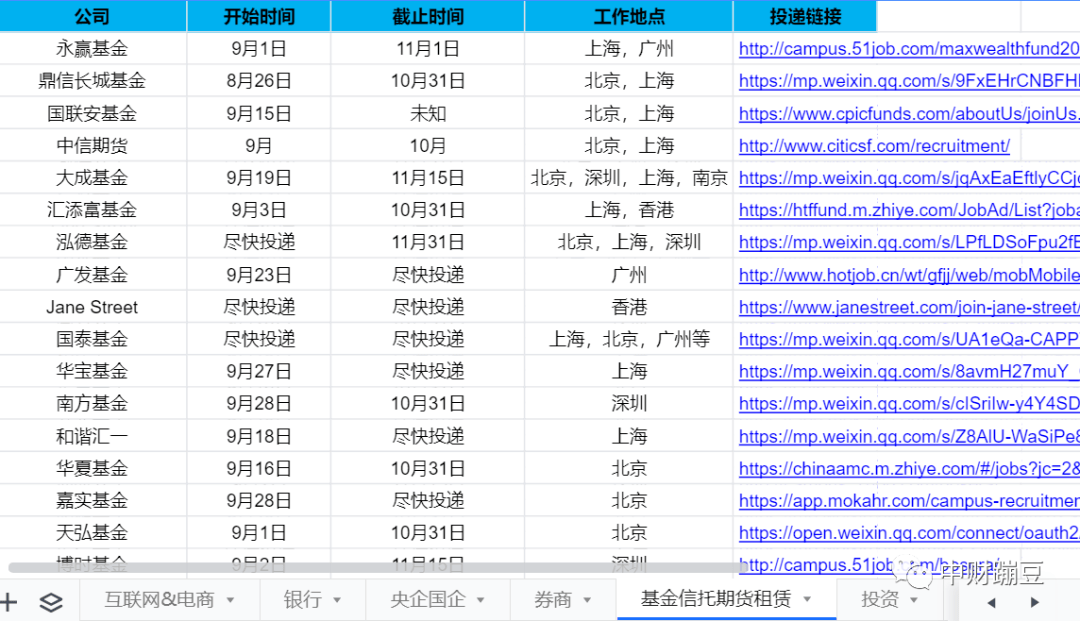Image resolution: width=1080 pixels, height=621 pixels.
Task: Select the 南方基金 company cell
Action: click(x=93, y=403)
